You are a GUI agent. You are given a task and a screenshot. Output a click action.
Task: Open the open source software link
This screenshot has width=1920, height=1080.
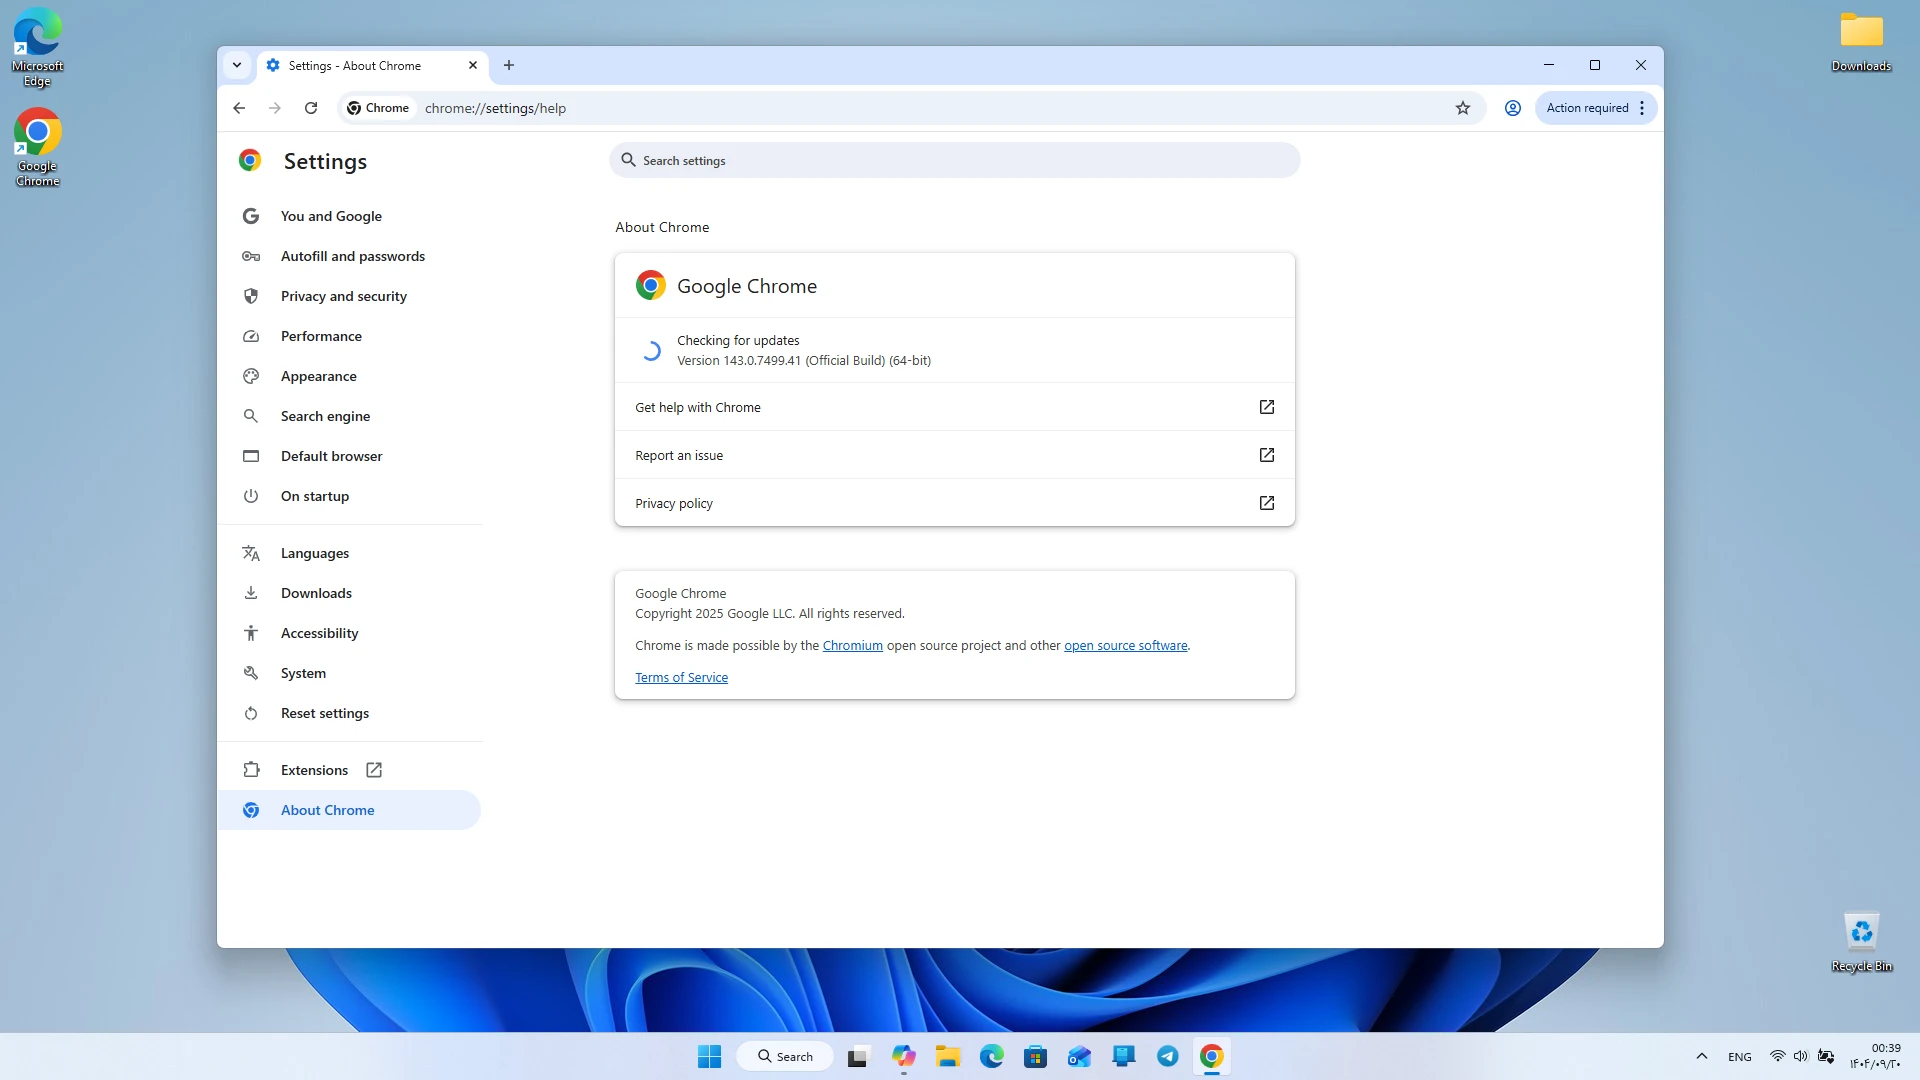coord(1125,646)
